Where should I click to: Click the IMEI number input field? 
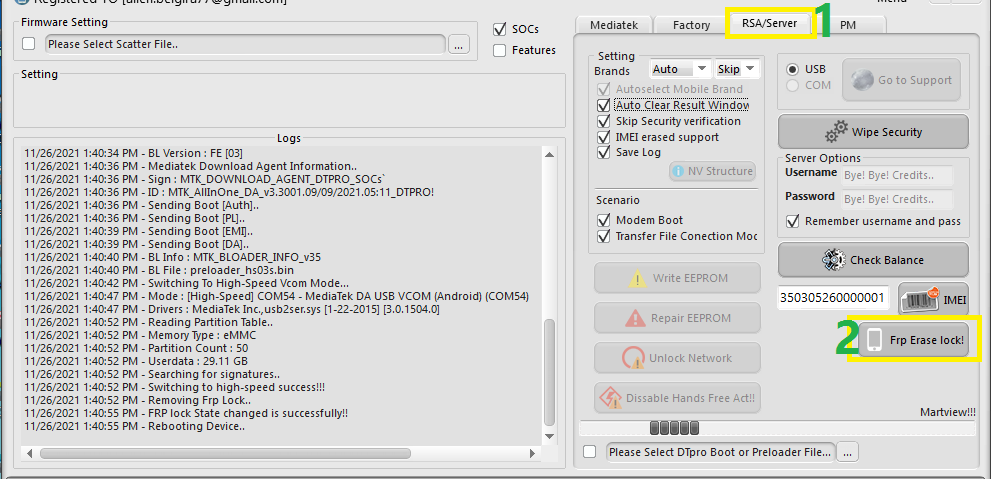pyautogui.click(x=833, y=298)
